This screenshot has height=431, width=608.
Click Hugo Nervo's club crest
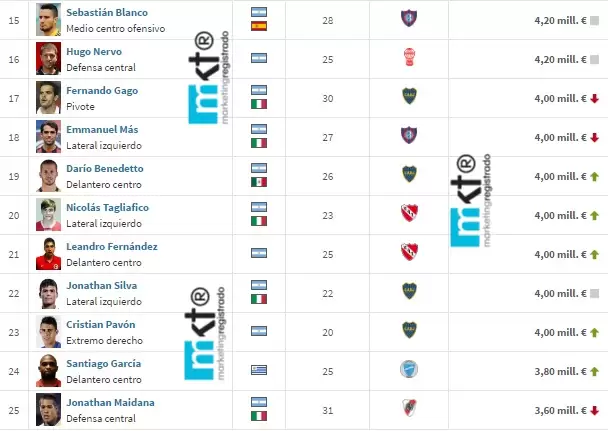click(408, 58)
